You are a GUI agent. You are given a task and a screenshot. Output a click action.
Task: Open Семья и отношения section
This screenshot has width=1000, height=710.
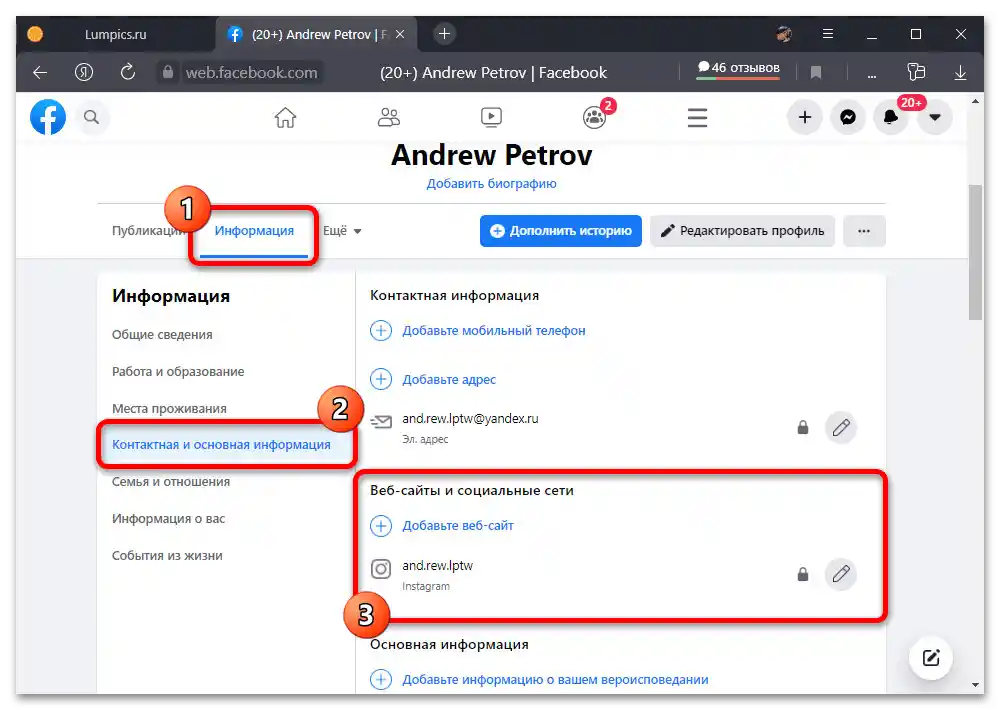point(171,482)
